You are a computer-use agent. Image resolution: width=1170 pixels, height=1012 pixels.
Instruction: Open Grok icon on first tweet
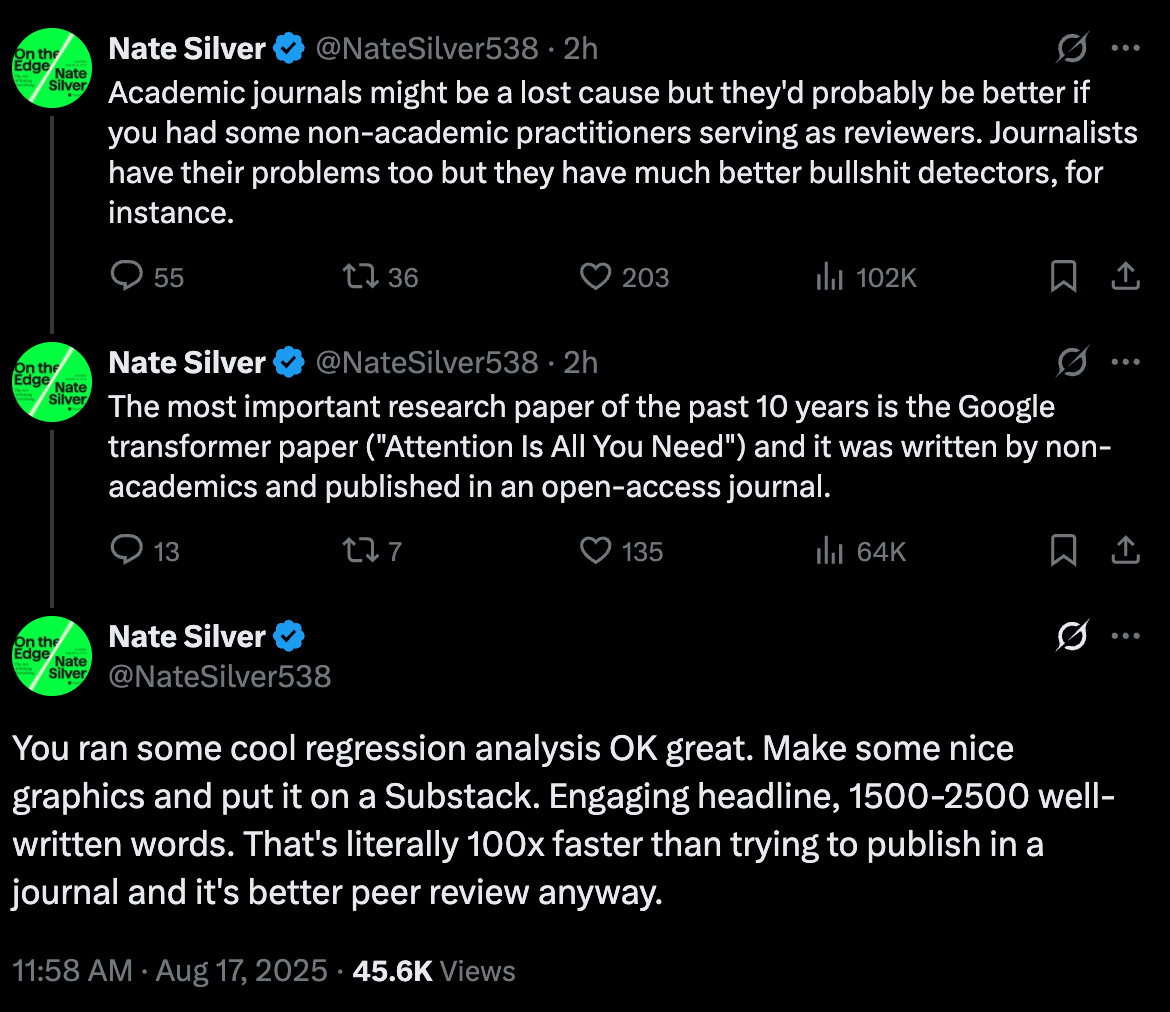[1072, 47]
